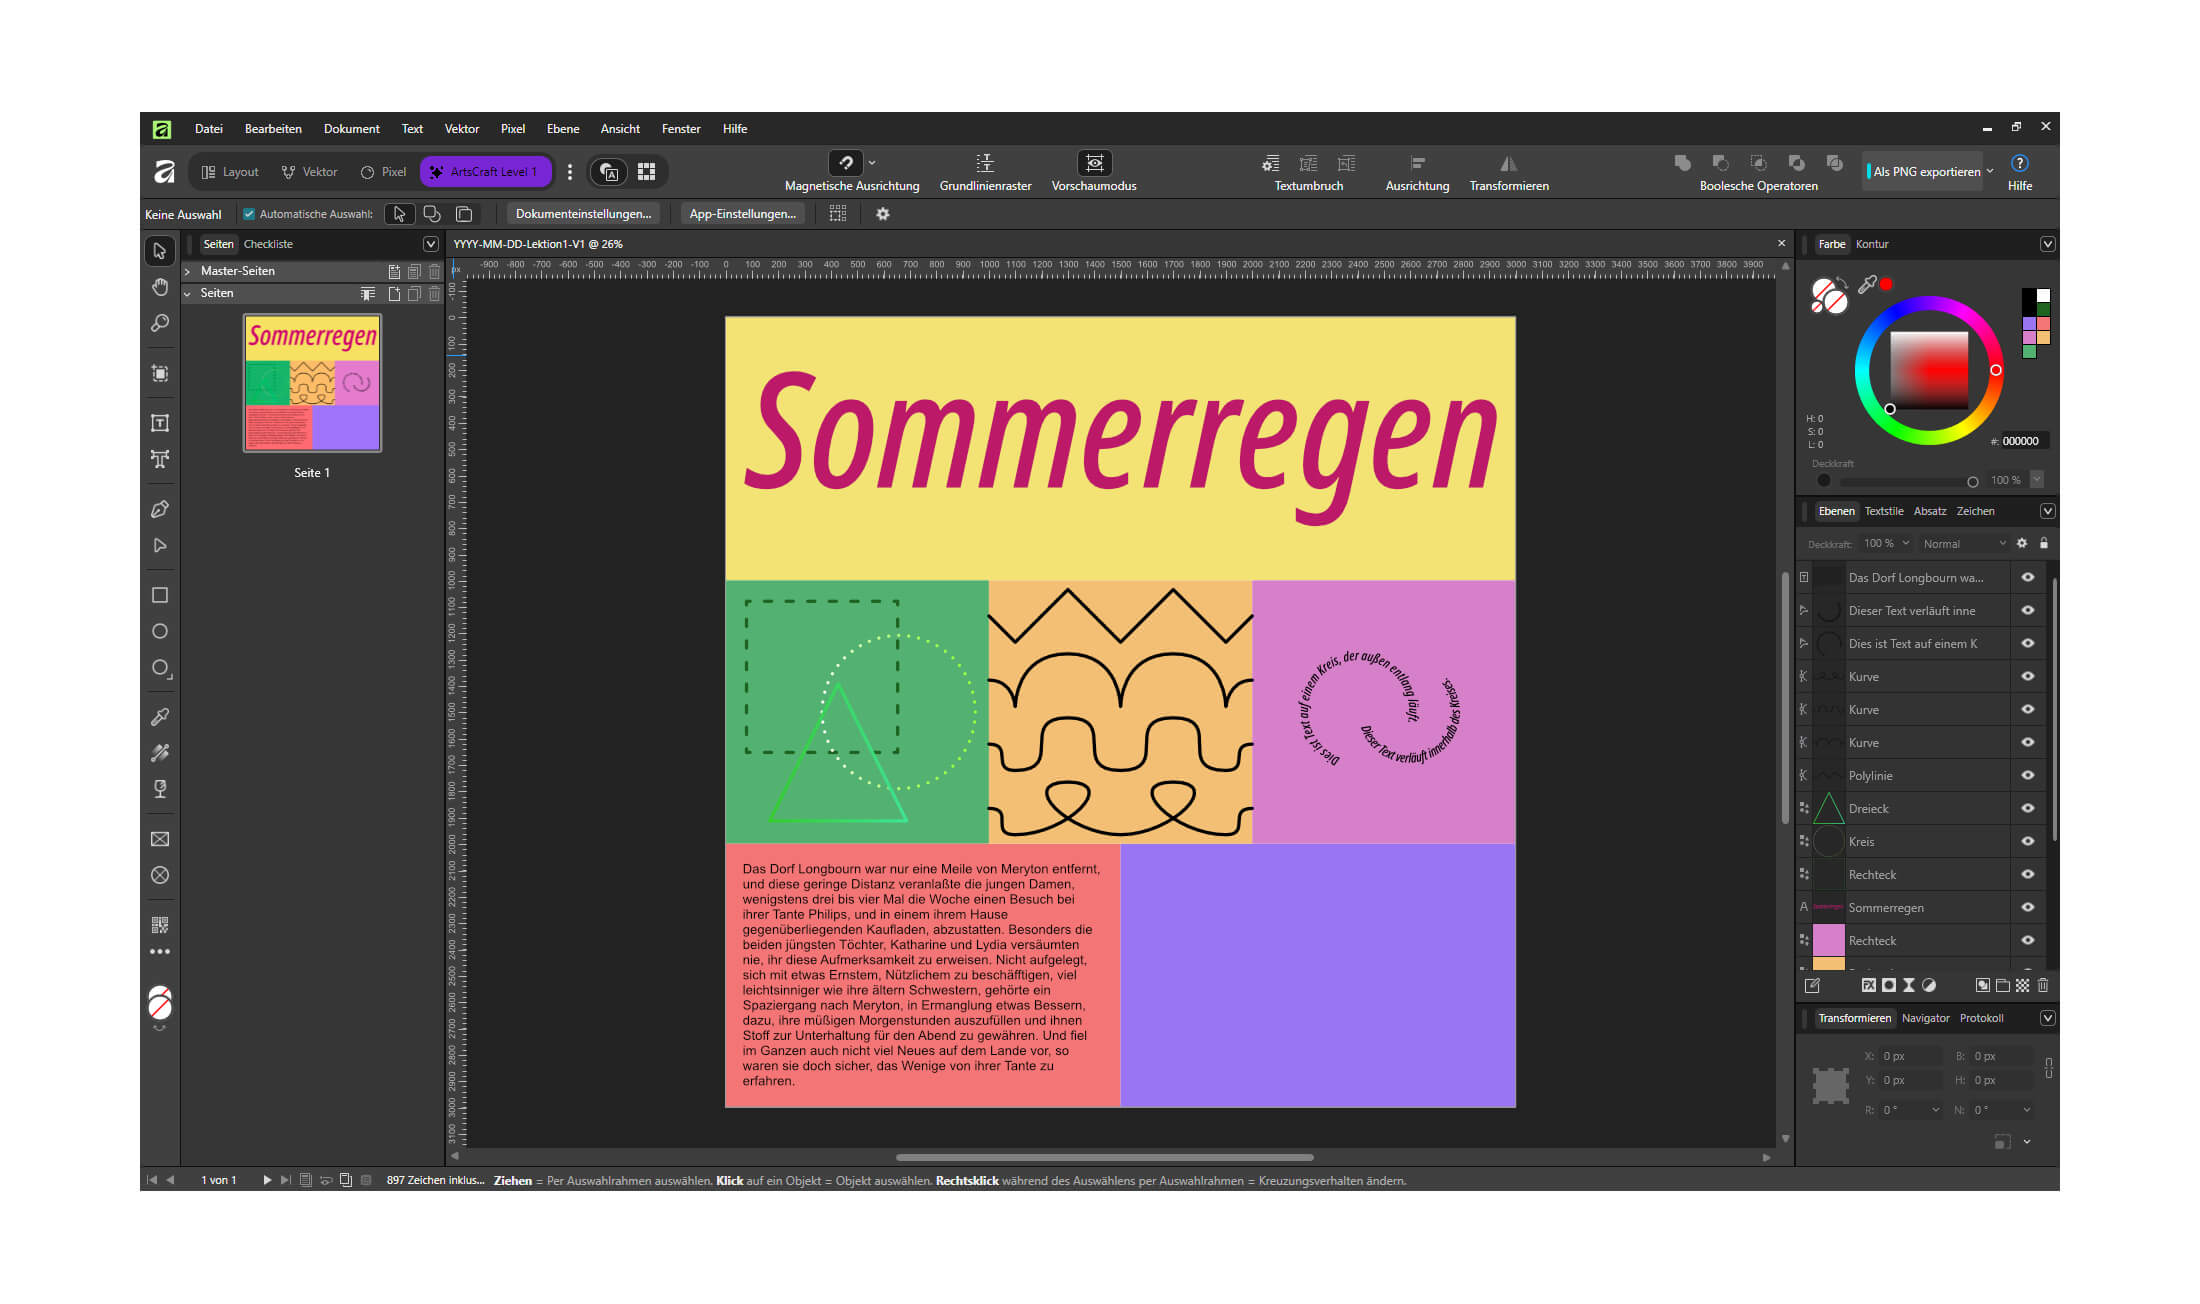The height and width of the screenshot is (1304, 2200).
Task: Hide the Kreis layer
Action: point(2027,842)
